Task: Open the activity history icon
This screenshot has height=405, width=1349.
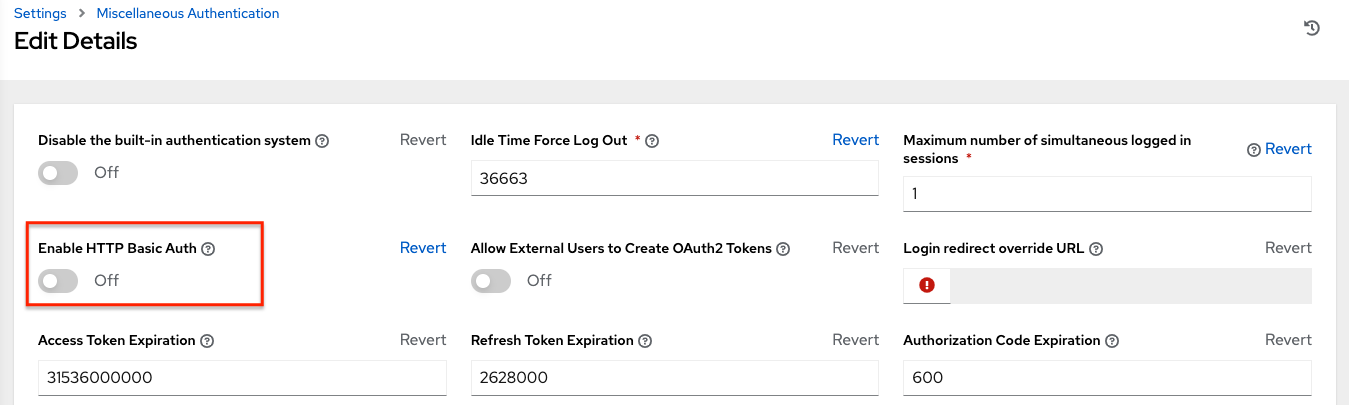Action: [1312, 28]
